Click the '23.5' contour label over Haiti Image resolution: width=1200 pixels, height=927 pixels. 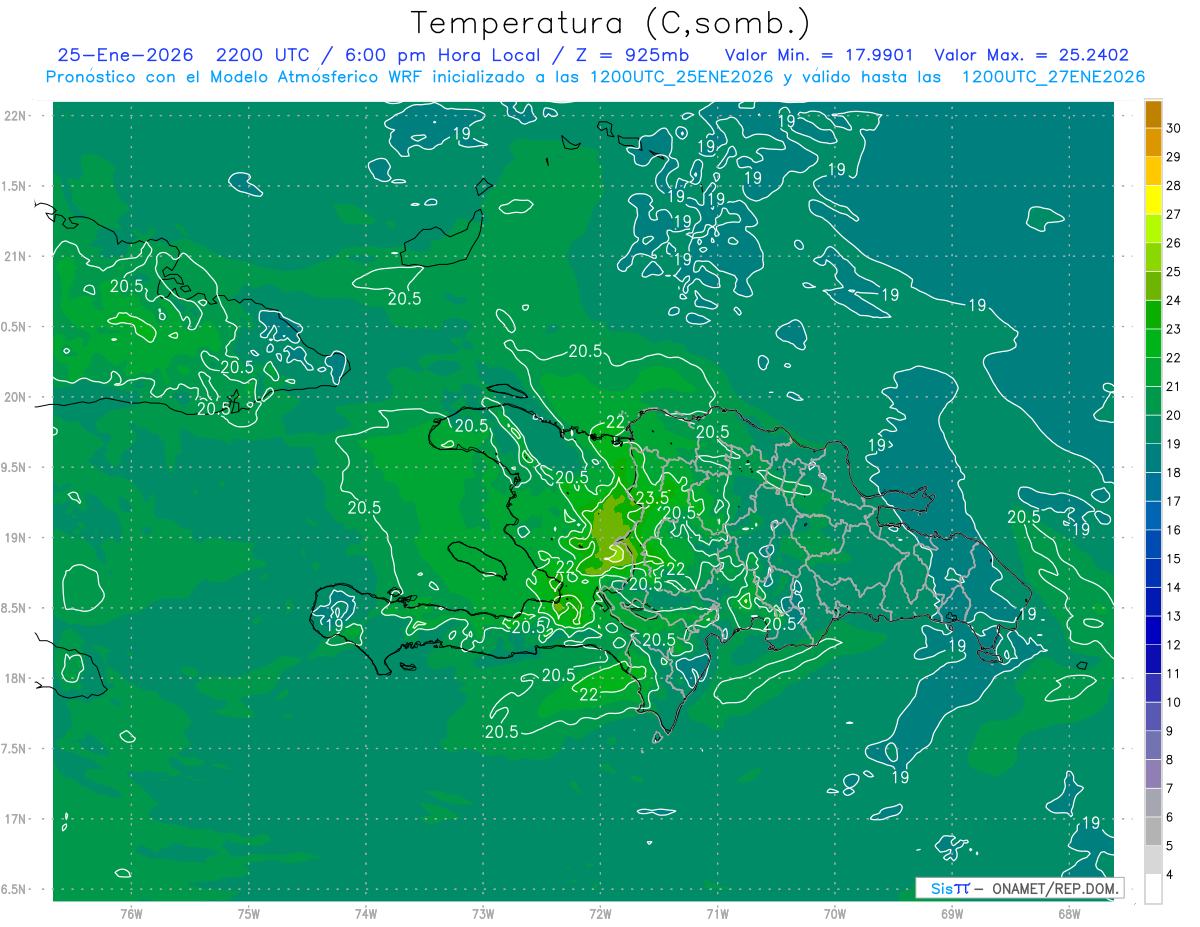(652, 498)
